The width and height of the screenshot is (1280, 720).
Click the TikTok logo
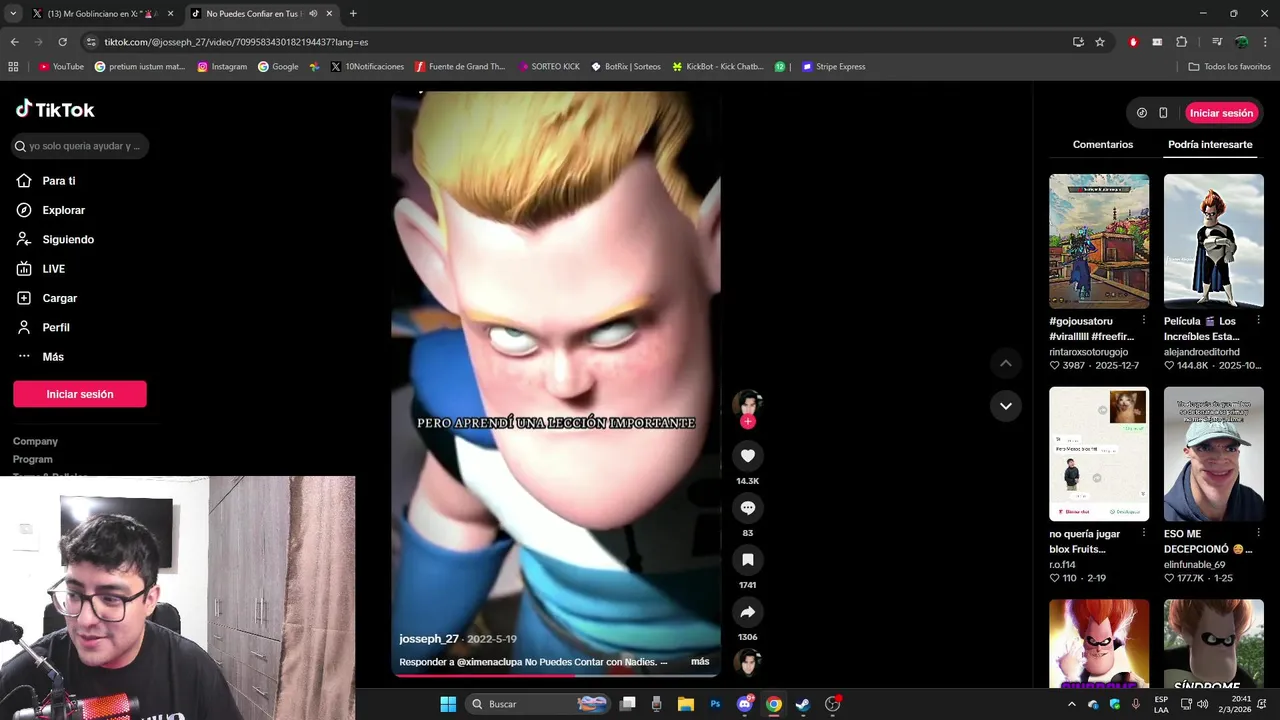pos(55,109)
